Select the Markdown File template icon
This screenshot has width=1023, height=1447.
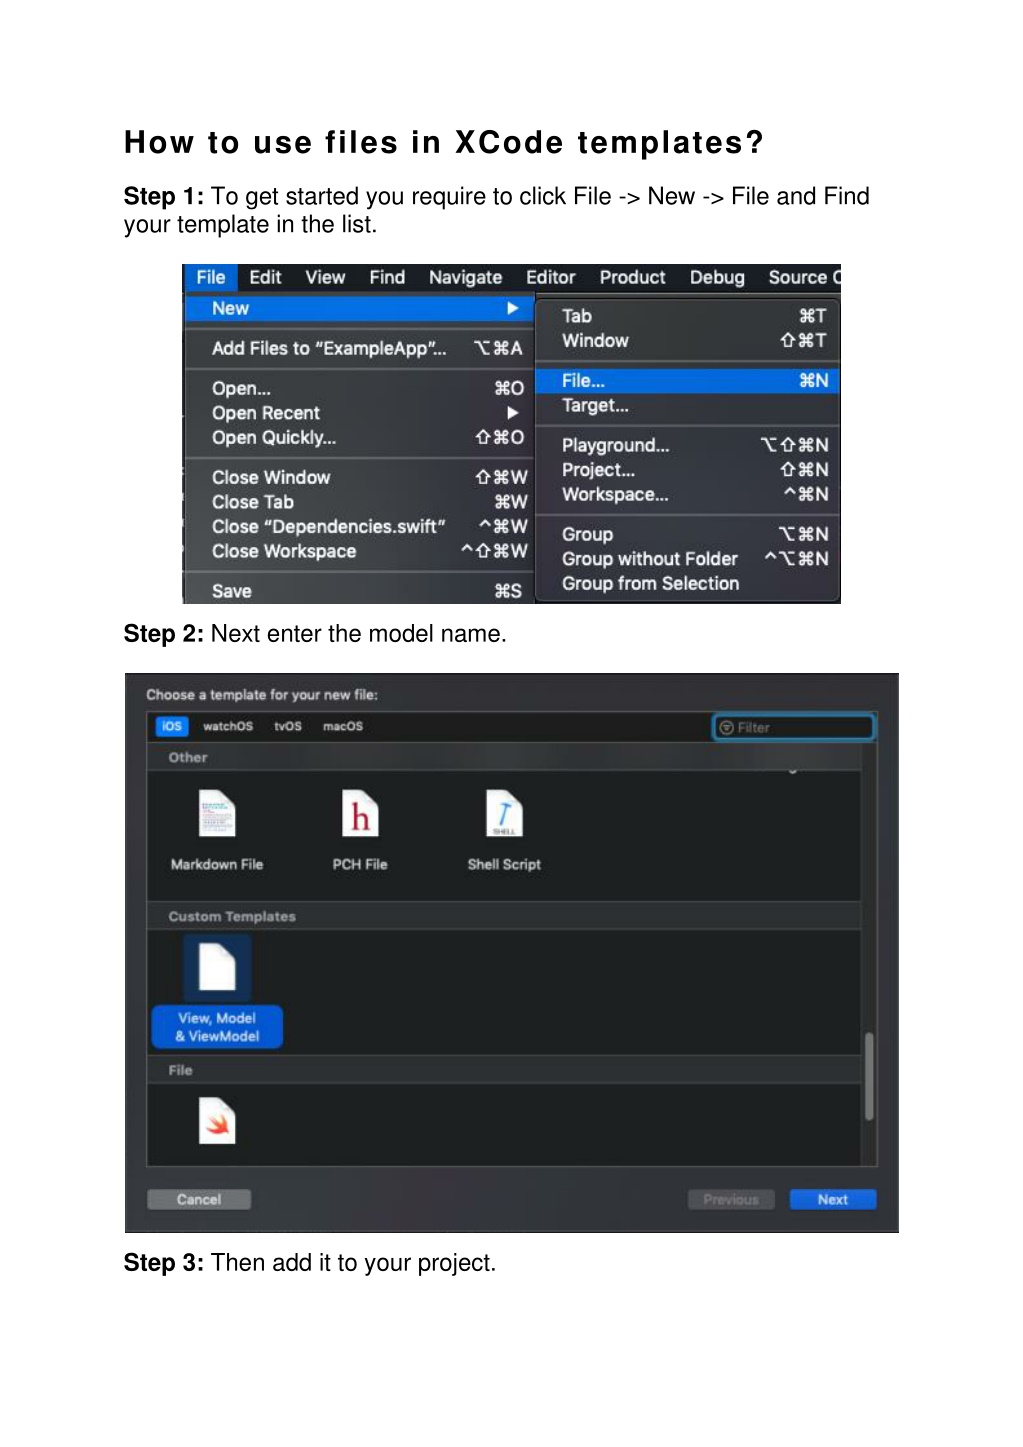(217, 814)
